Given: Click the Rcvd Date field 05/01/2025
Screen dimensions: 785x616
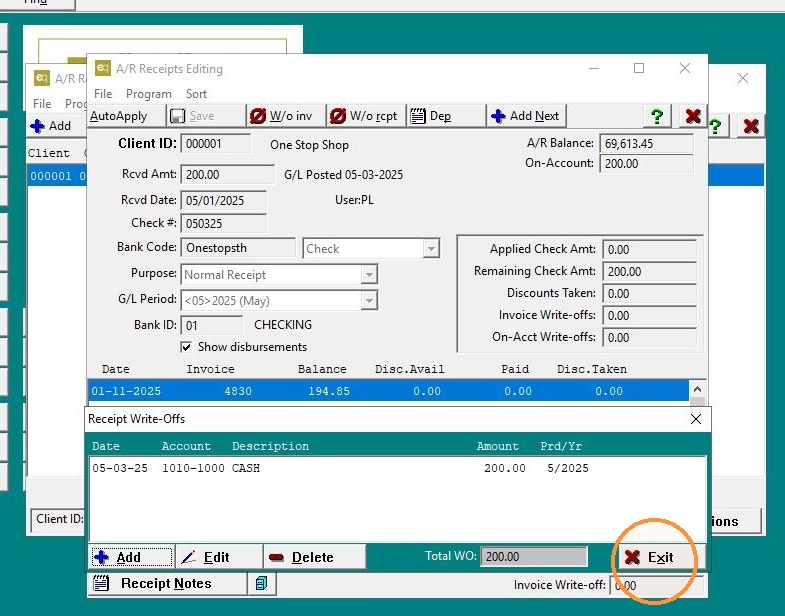Looking at the screenshot, I should coord(223,200).
